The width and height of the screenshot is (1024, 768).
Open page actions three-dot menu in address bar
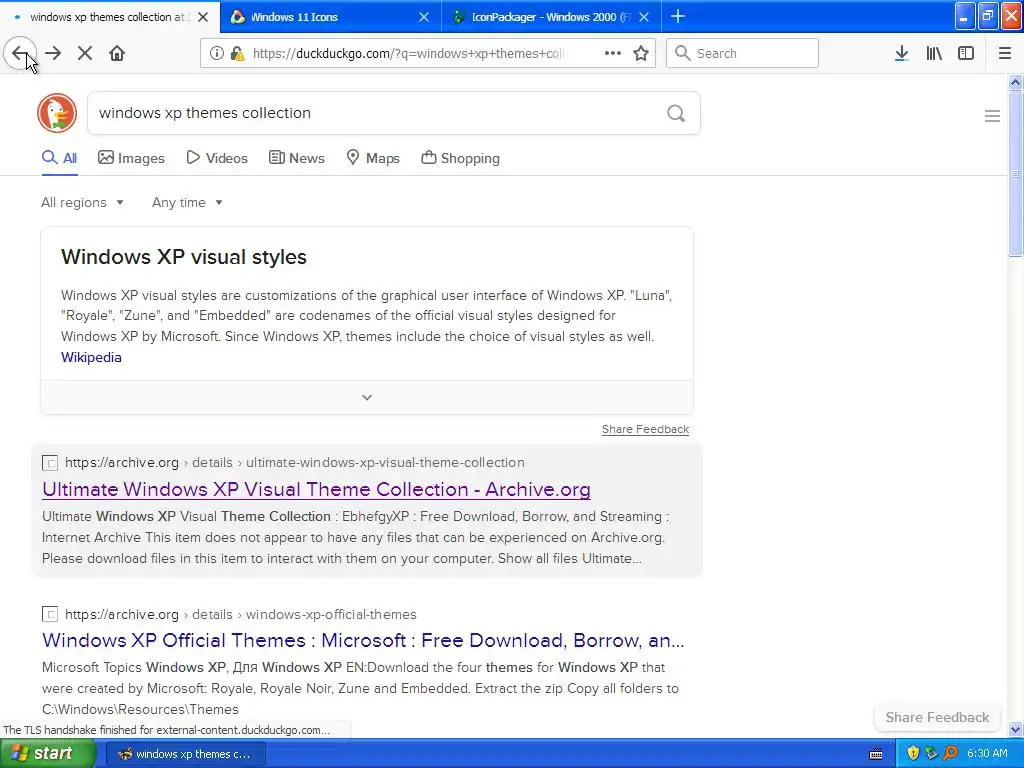613,53
